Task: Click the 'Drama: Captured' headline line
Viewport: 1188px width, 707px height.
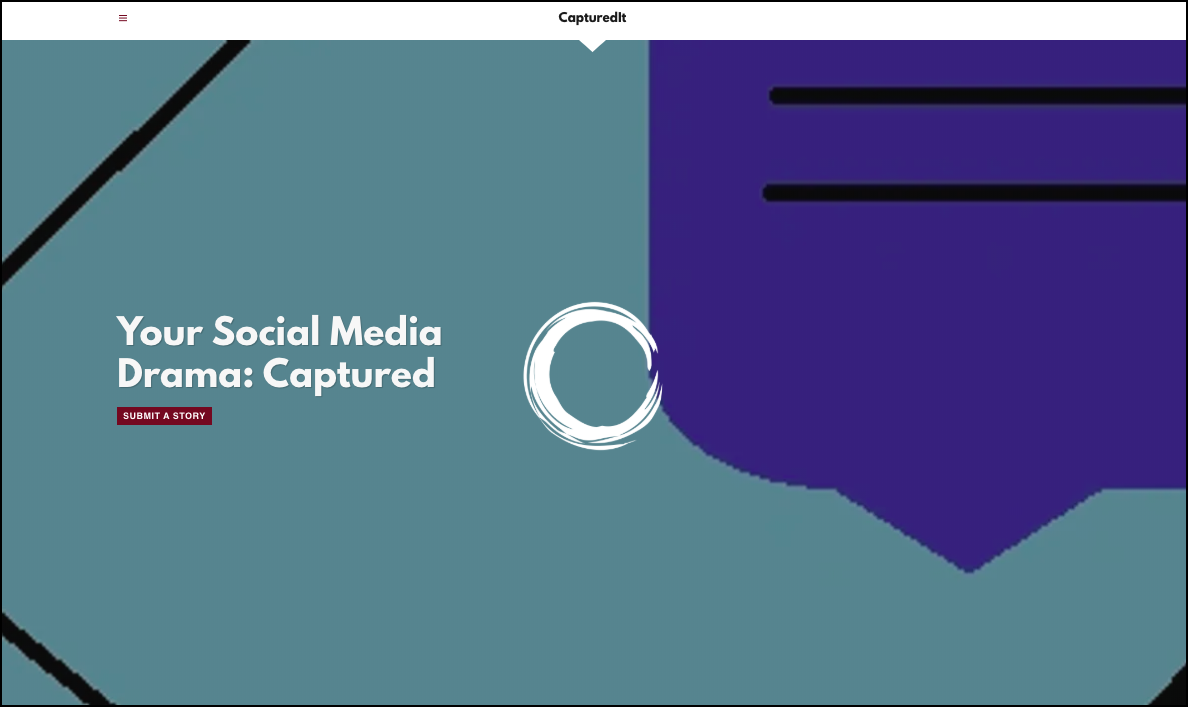Action: click(276, 374)
